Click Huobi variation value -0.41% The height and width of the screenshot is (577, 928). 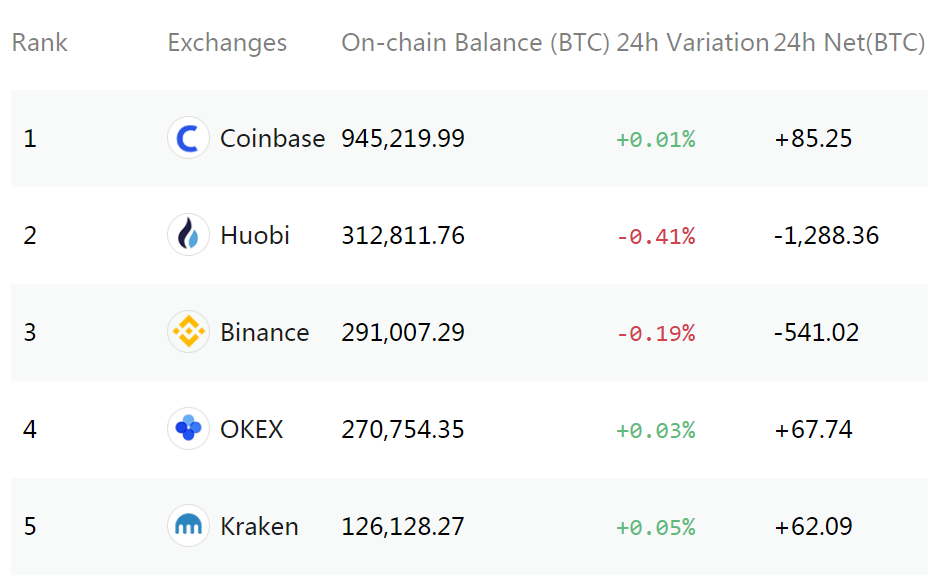[x=656, y=236]
